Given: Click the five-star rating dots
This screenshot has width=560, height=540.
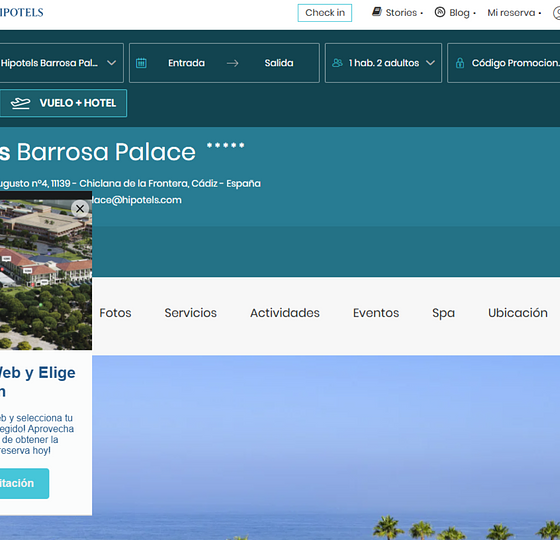Looking at the screenshot, I should (225, 145).
